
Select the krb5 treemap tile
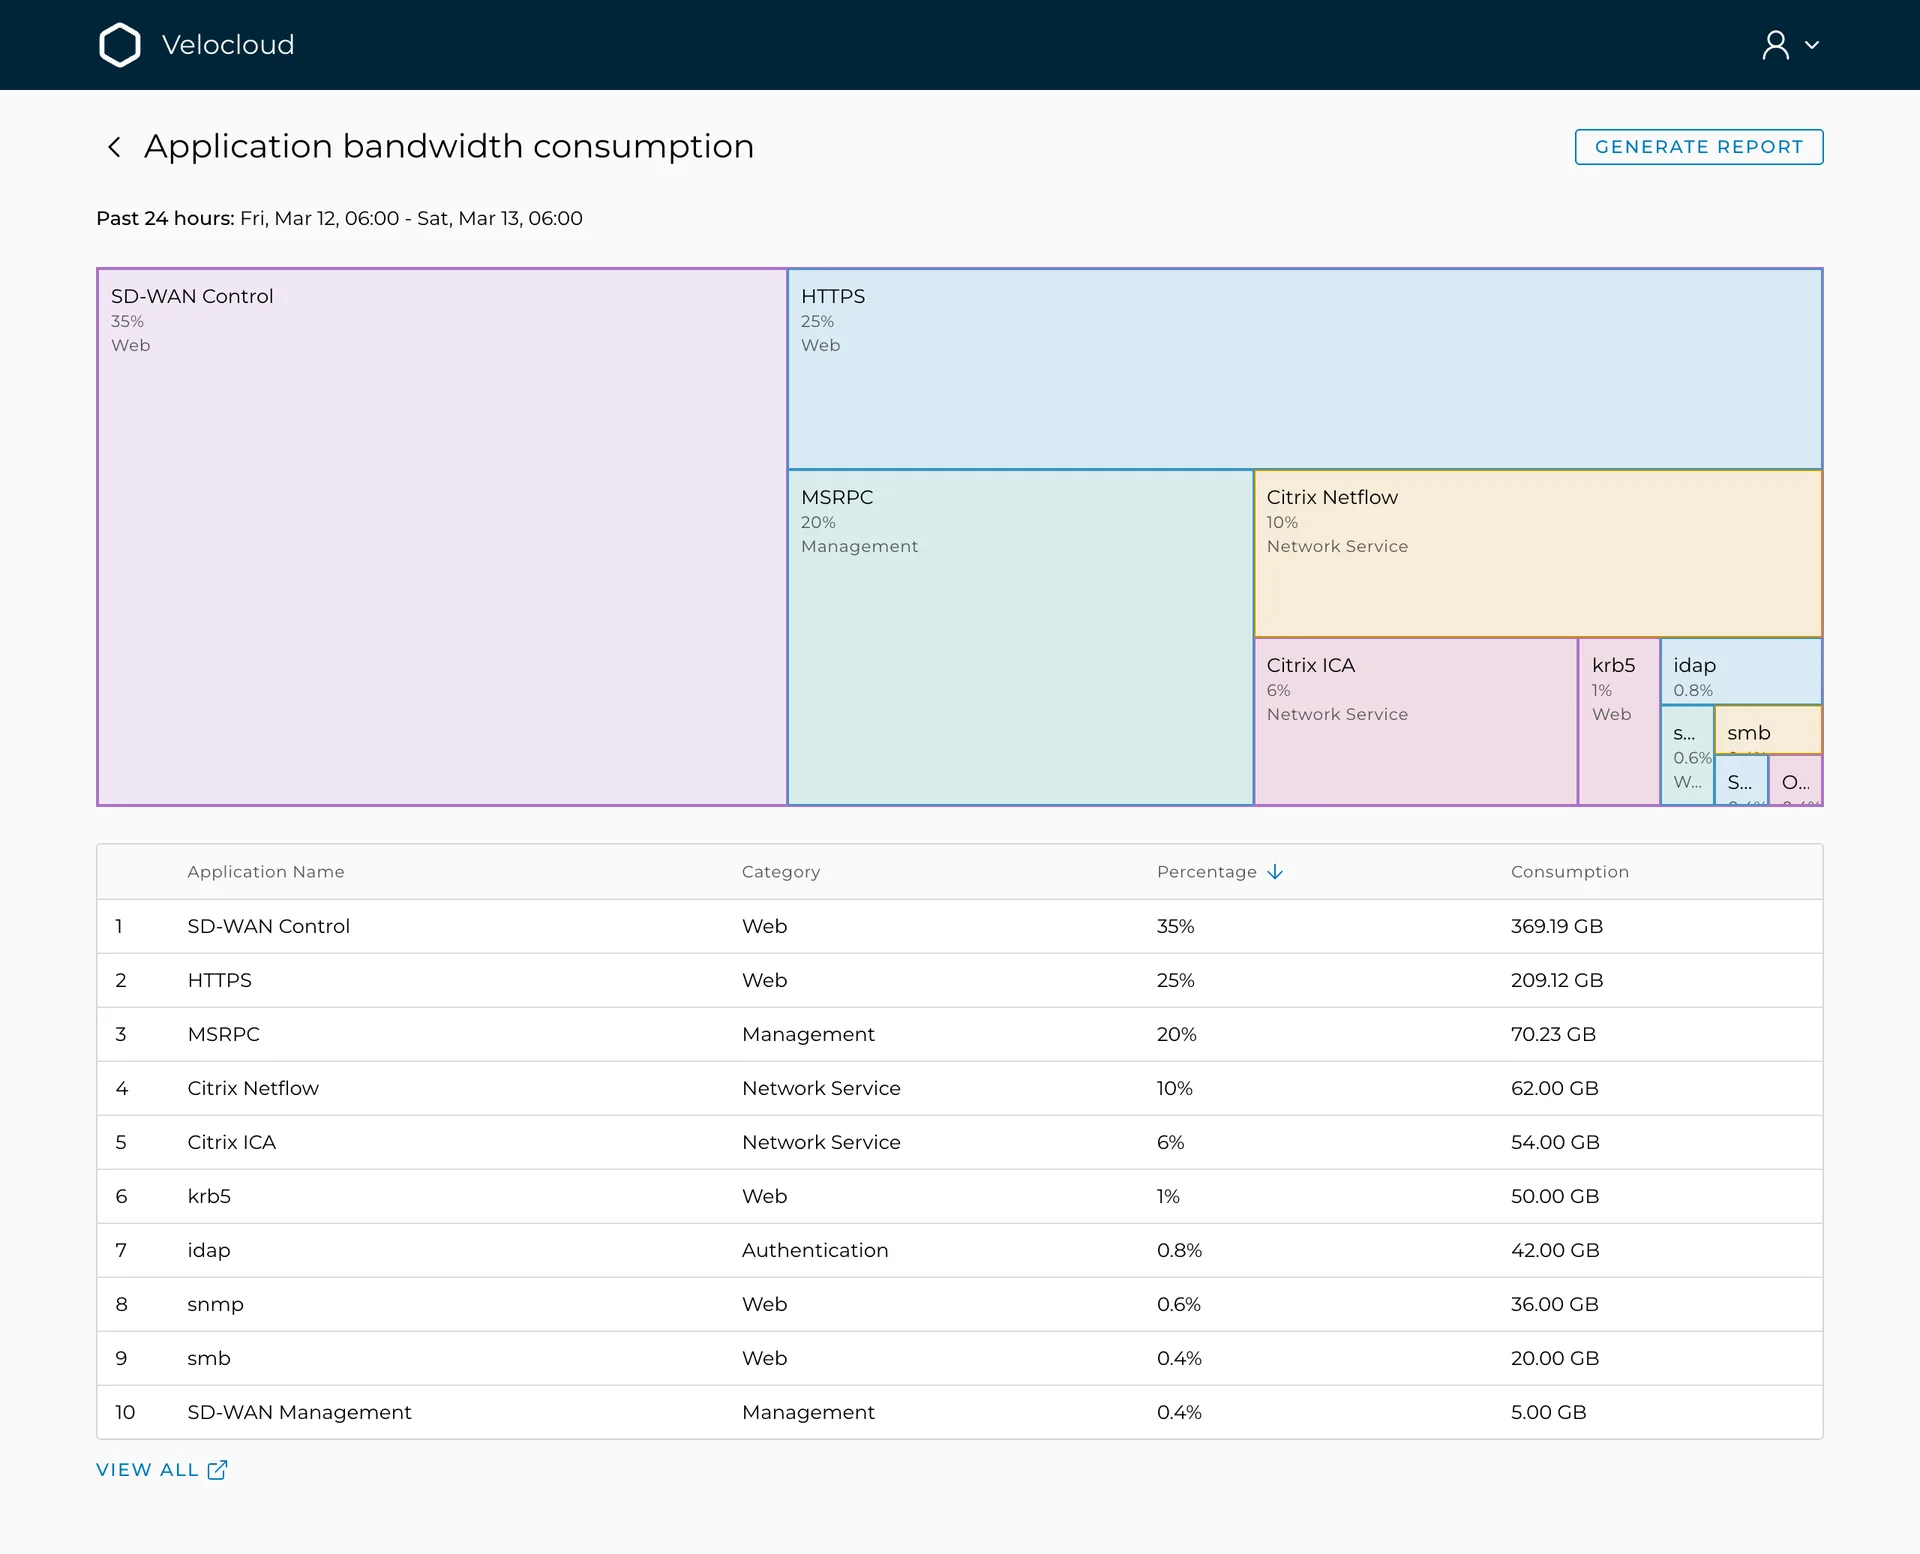click(x=1619, y=721)
